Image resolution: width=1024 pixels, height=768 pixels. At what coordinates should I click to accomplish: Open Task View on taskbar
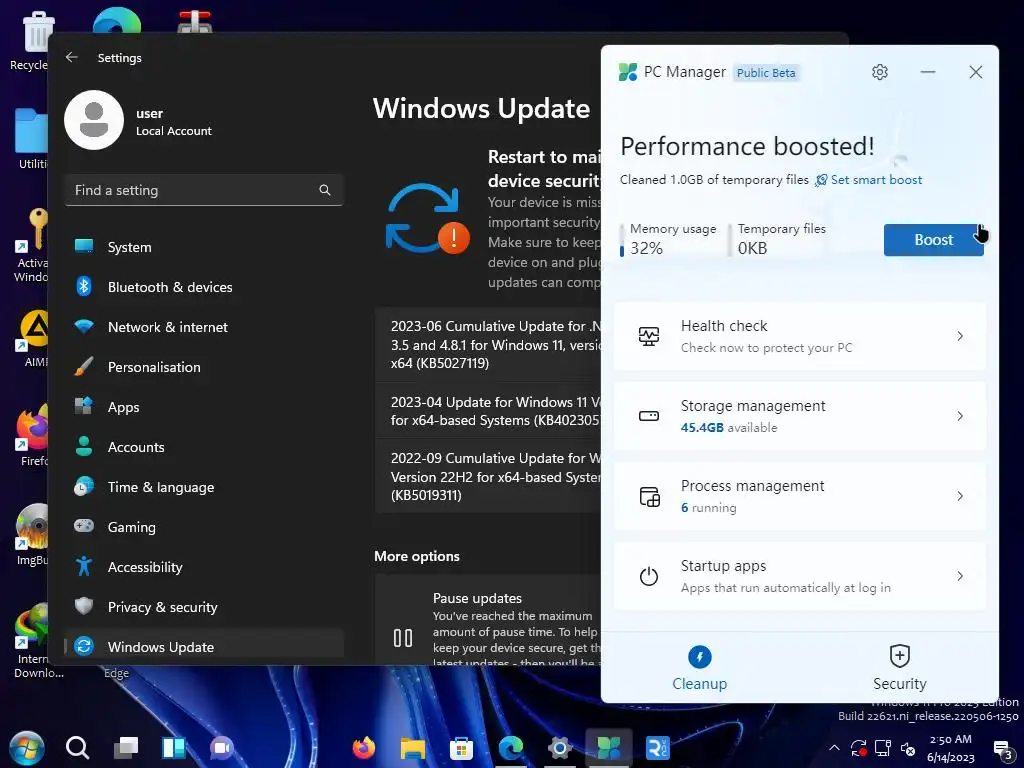pos(125,747)
